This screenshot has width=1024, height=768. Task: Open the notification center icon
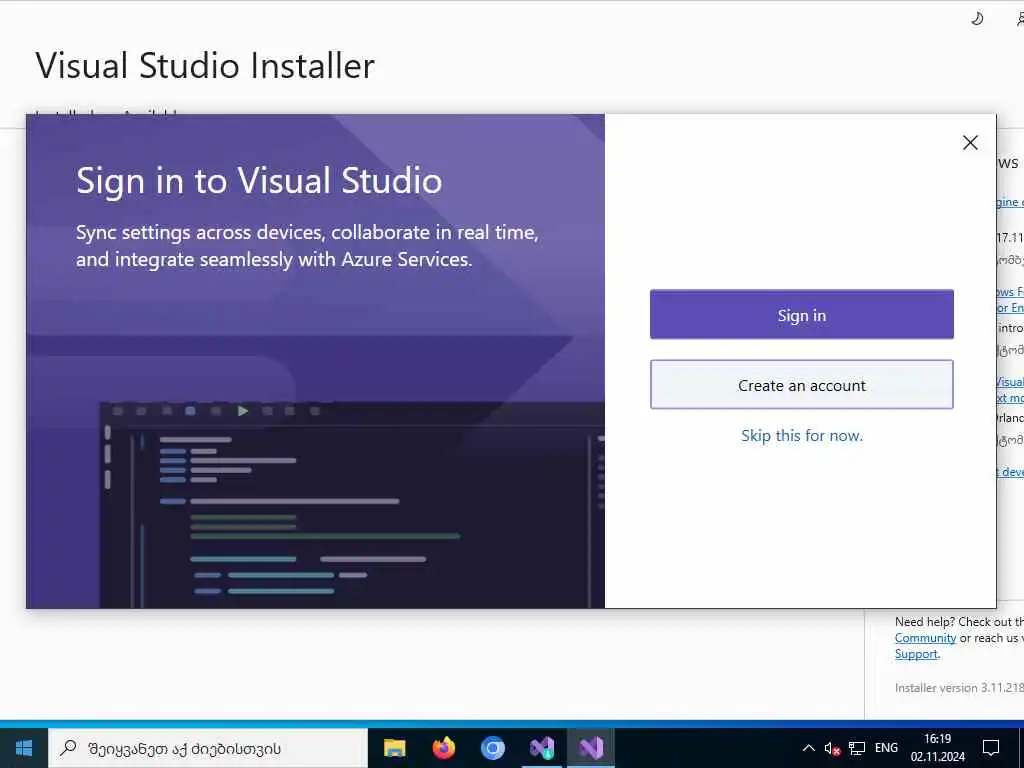[x=991, y=748]
